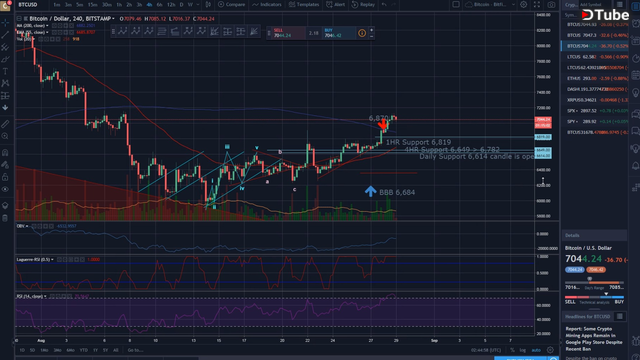Select the text annotation tool

[5, 71]
